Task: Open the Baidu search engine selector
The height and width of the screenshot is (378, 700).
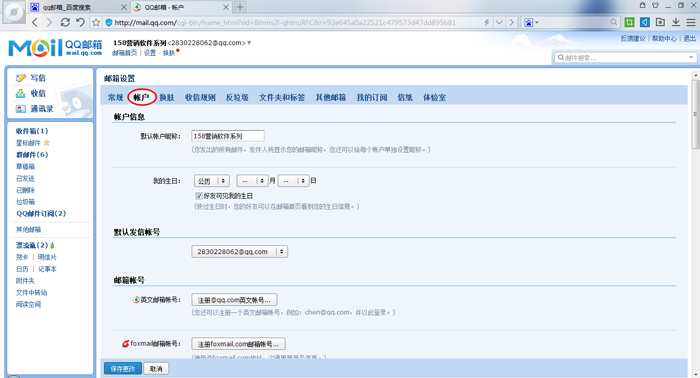Action: (x=531, y=22)
